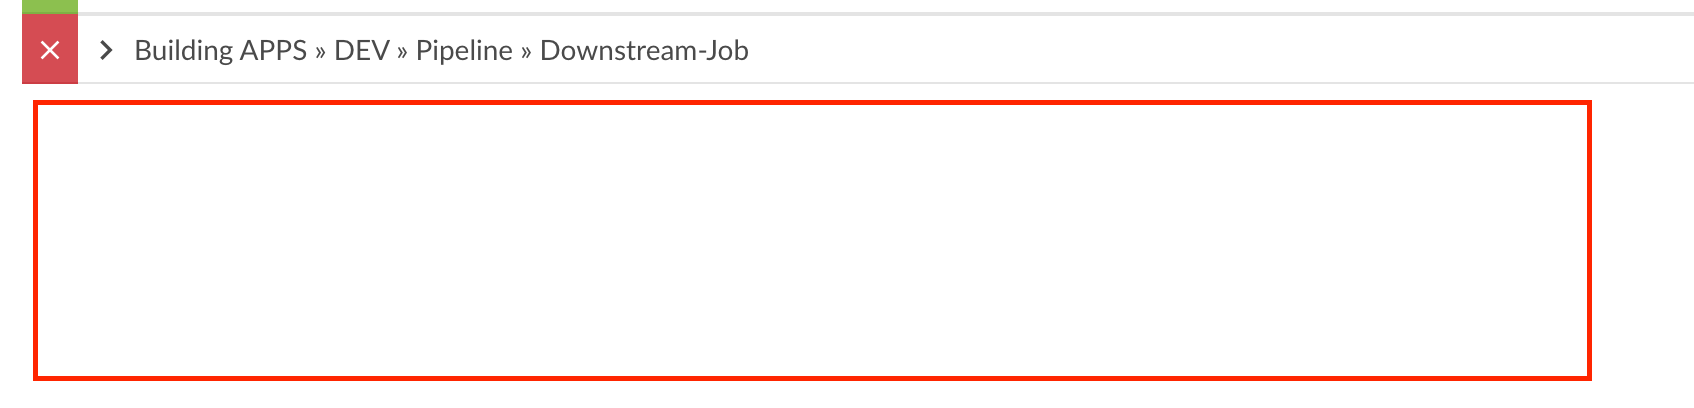Click the red-outlined panel's left edge

click(x=36, y=240)
